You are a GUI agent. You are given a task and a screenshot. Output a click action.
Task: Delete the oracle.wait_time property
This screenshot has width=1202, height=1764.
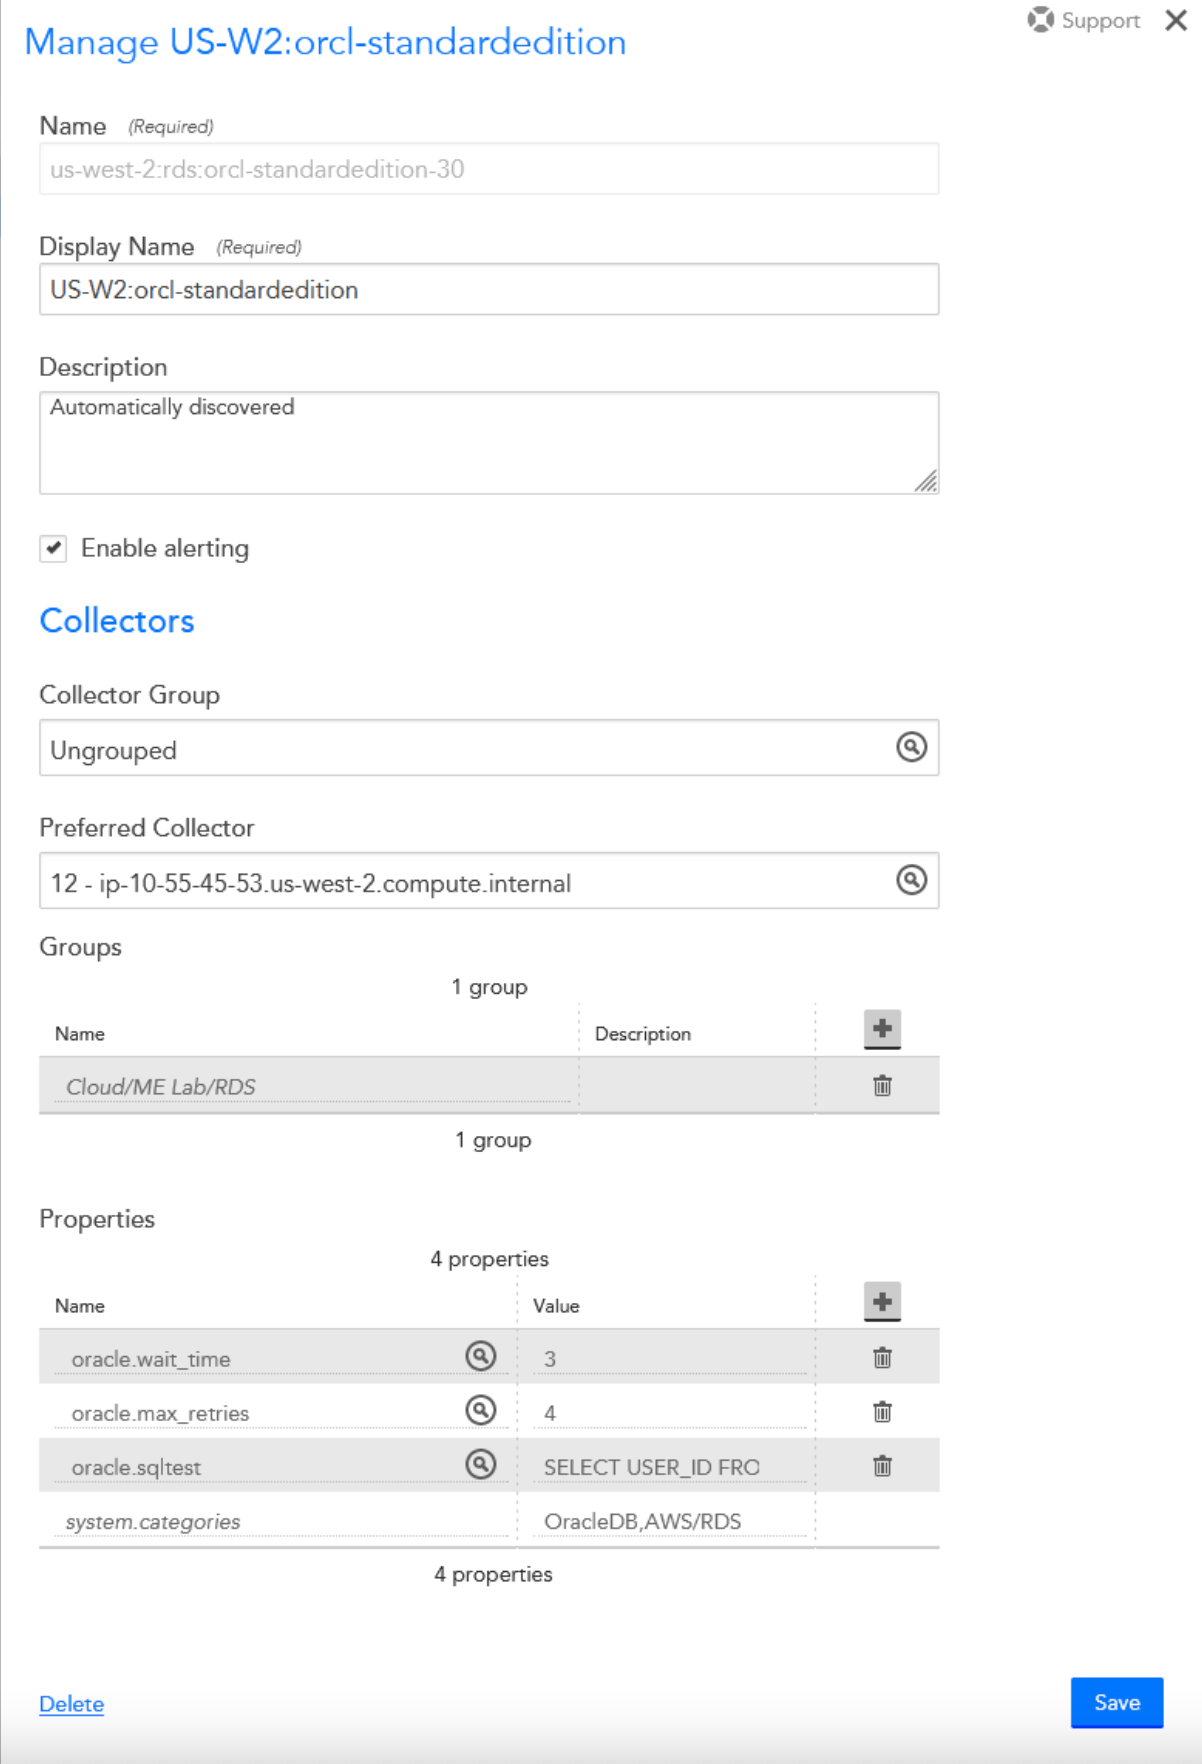[x=881, y=1358]
